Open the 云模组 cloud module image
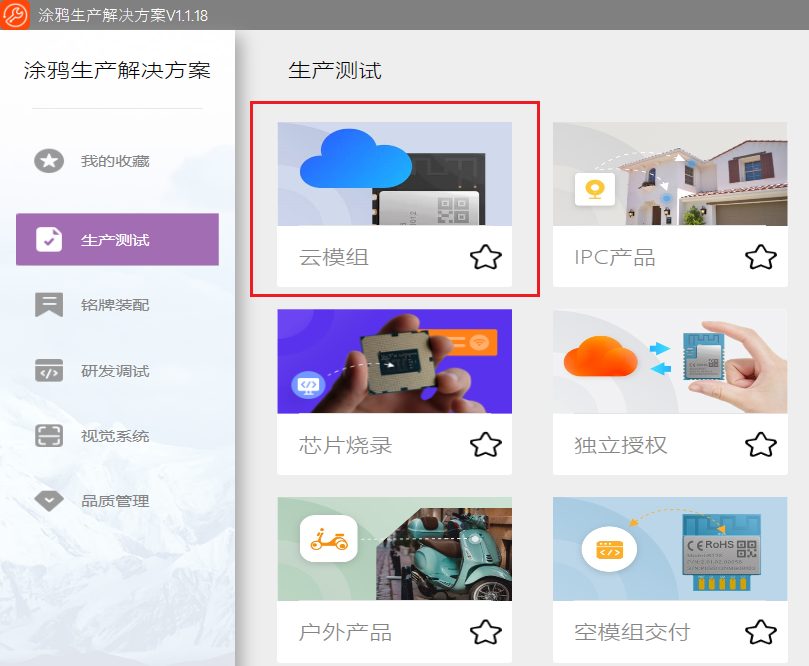The height and width of the screenshot is (666, 809). pyautogui.click(x=395, y=174)
